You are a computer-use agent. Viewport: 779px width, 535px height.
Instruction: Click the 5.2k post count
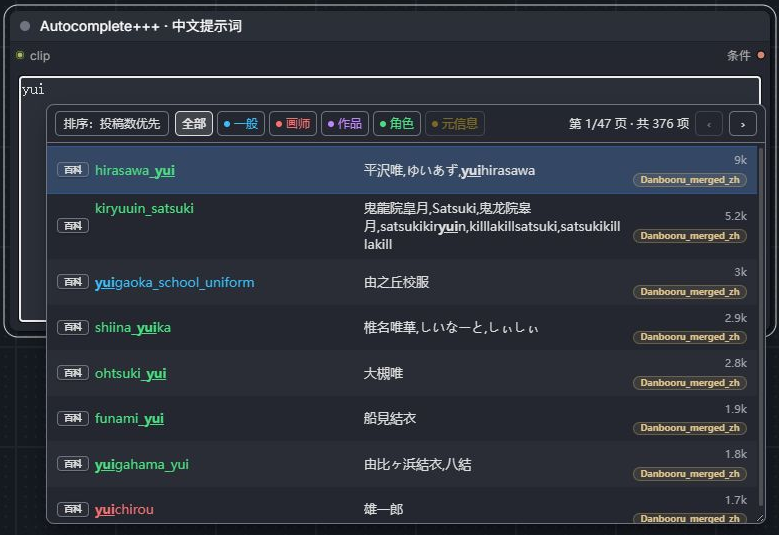(x=736, y=216)
